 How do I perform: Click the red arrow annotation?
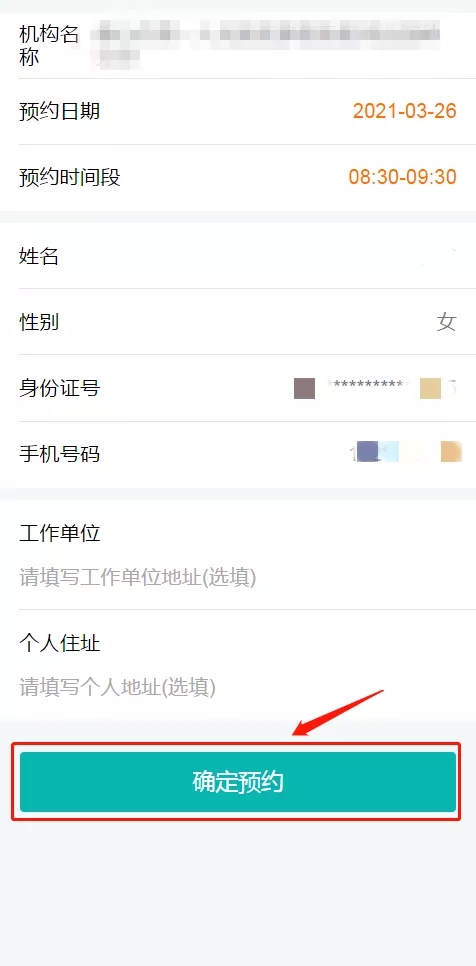coord(338,713)
